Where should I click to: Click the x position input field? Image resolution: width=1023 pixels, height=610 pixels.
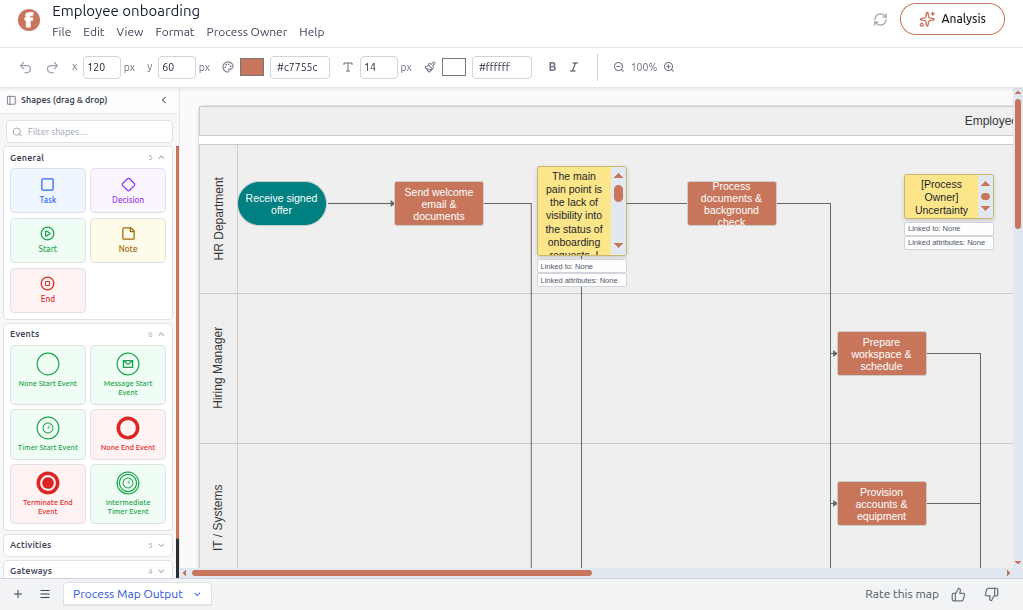[x=102, y=67]
